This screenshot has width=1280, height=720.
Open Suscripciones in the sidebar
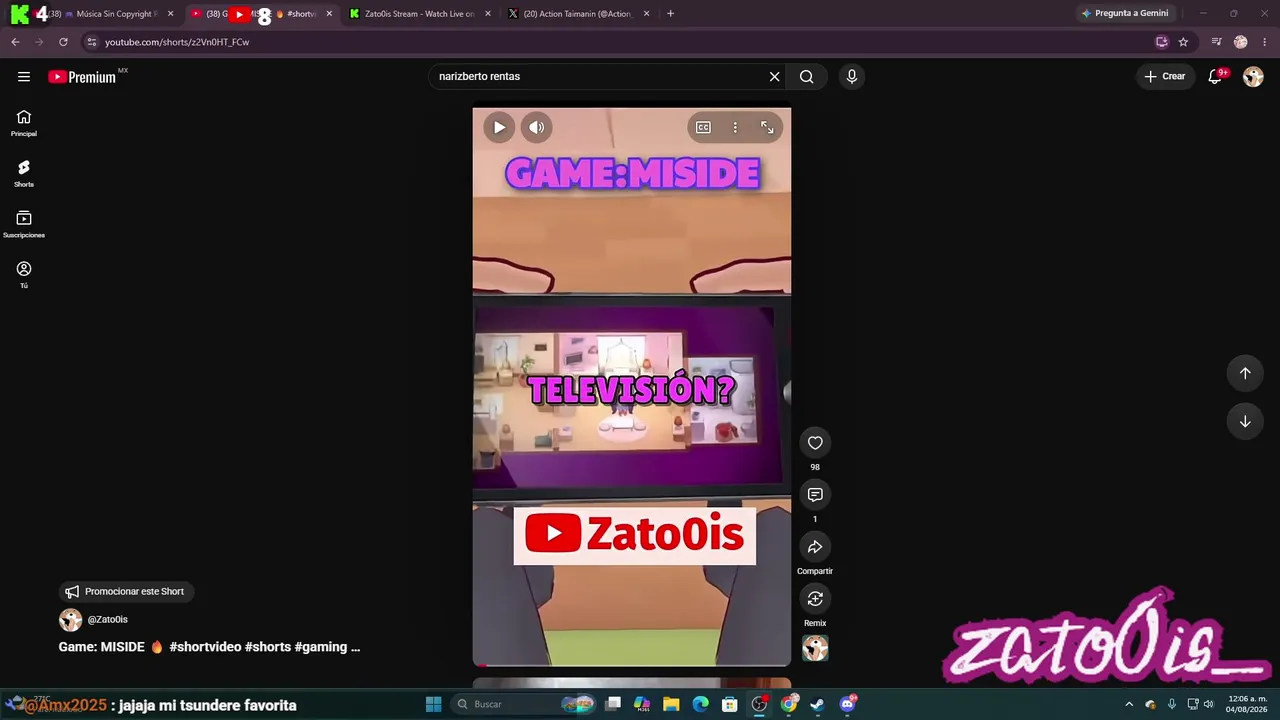pos(24,225)
